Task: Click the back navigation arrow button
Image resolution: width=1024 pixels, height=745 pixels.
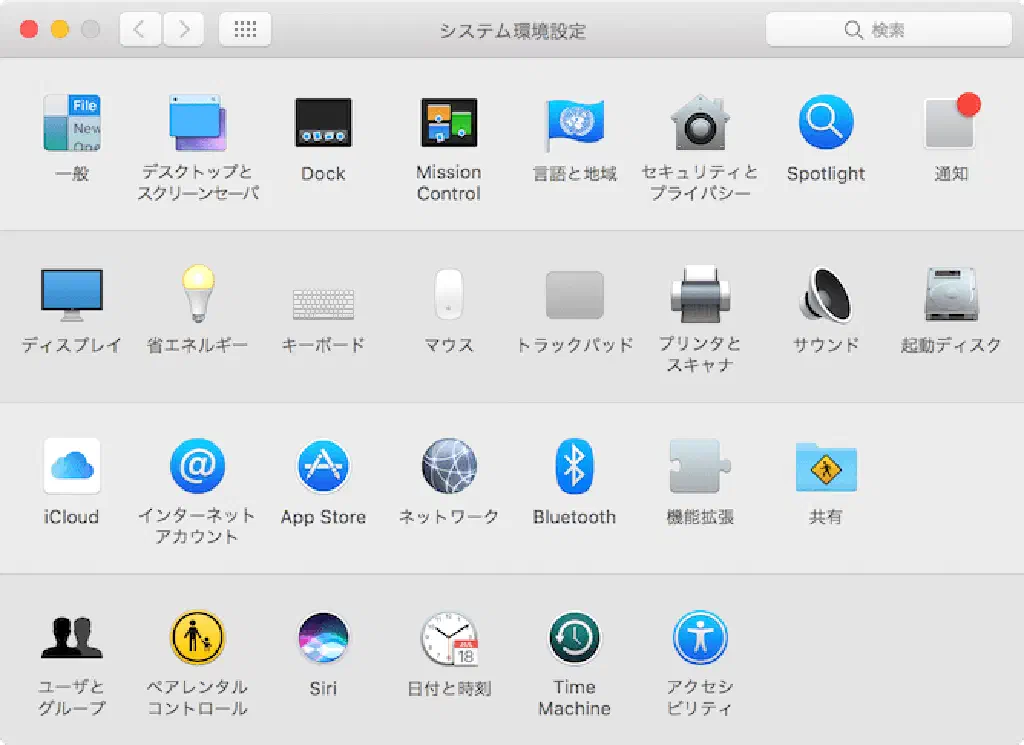Action: tap(140, 30)
